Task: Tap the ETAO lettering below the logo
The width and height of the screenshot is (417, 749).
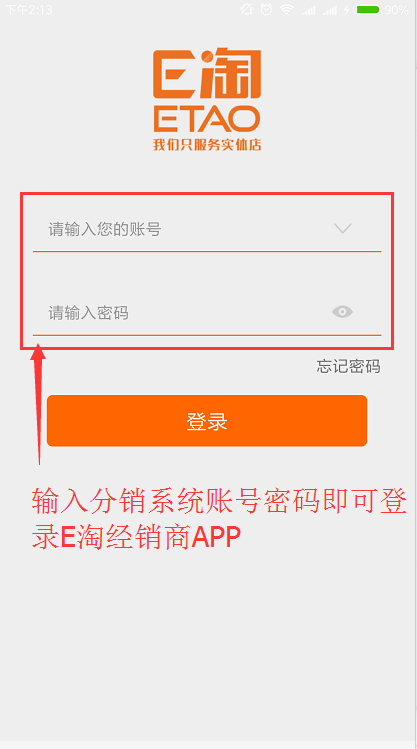Action: (207, 119)
